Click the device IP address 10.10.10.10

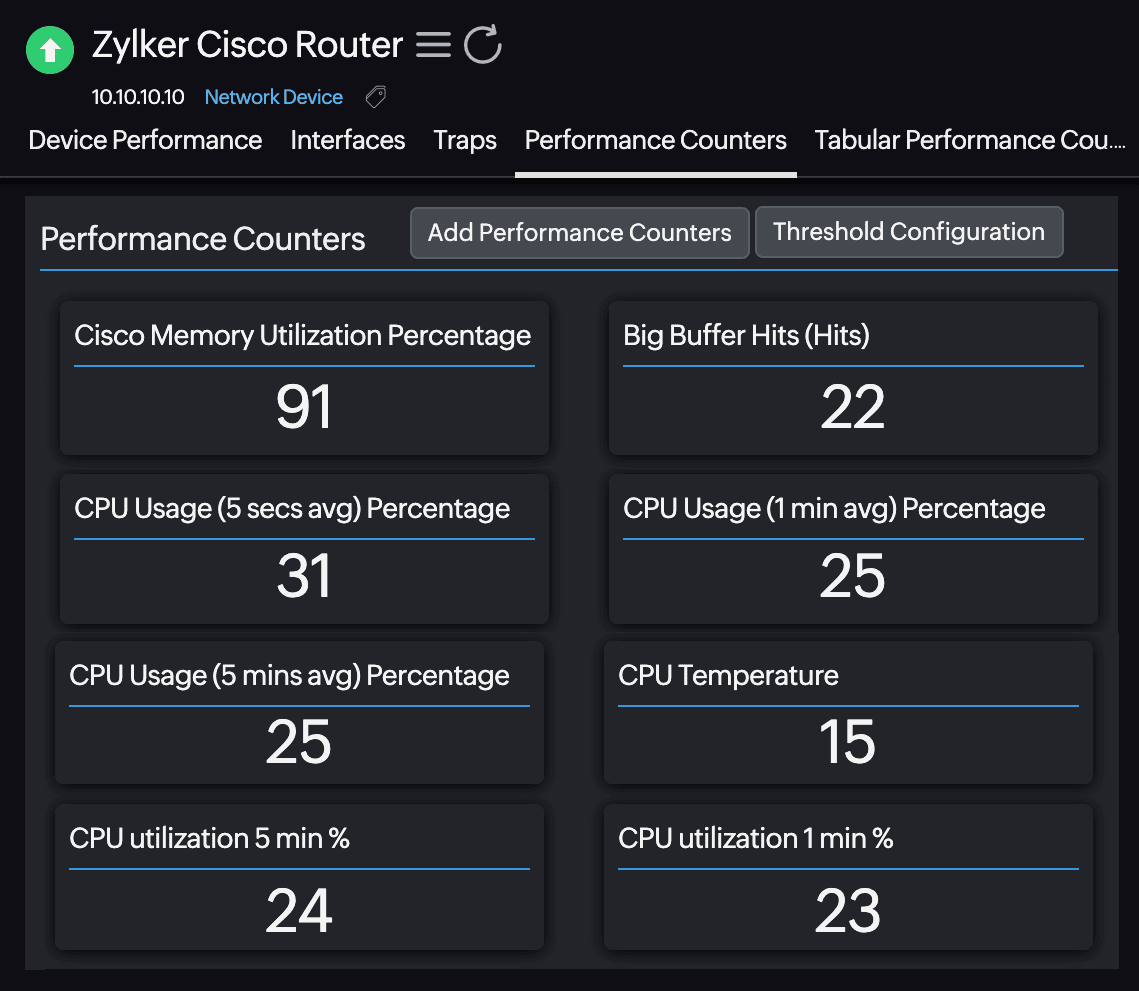[x=137, y=96]
